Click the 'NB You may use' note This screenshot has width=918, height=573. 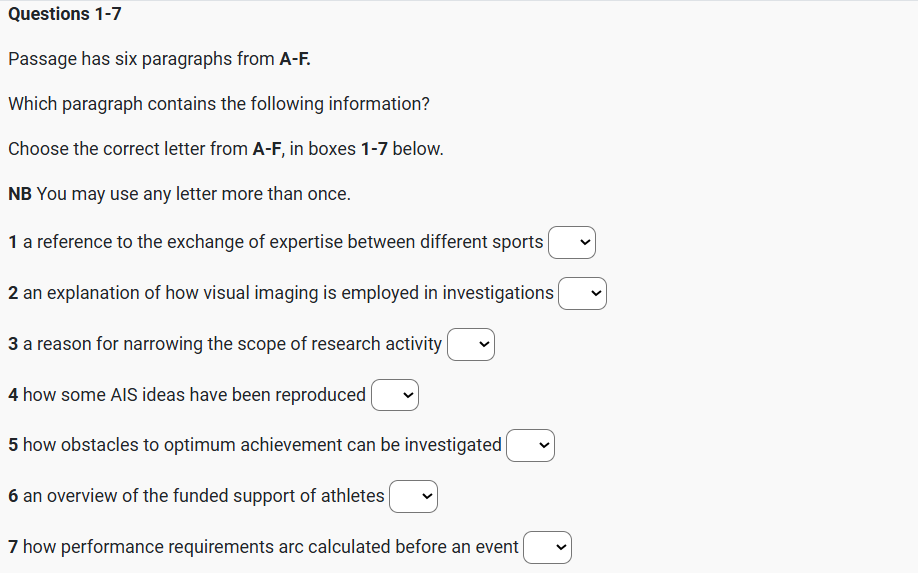pyautogui.click(x=179, y=194)
